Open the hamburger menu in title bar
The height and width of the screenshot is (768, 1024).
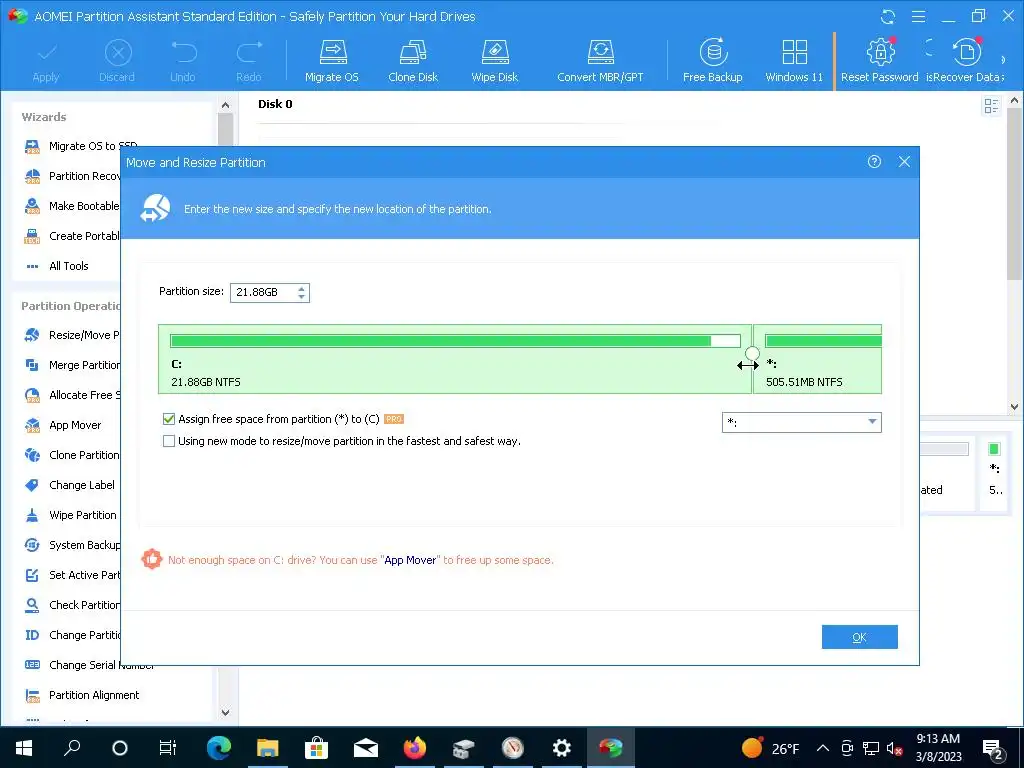pos(918,16)
